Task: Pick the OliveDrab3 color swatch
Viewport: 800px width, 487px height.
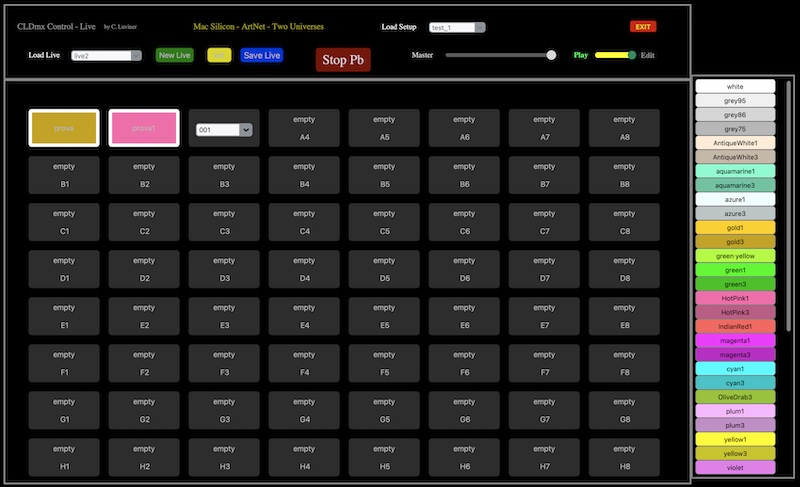Action: pos(735,397)
